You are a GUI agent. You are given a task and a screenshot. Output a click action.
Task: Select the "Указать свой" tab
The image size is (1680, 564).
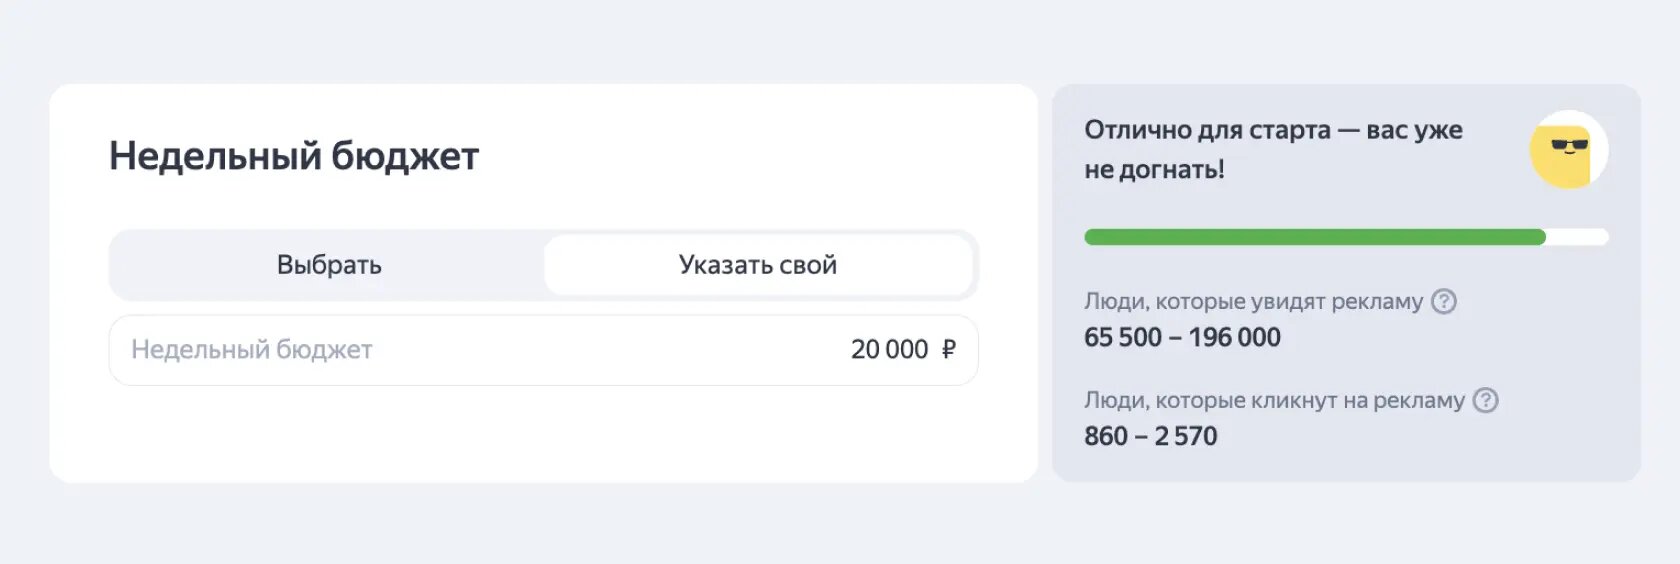click(x=758, y=265)
